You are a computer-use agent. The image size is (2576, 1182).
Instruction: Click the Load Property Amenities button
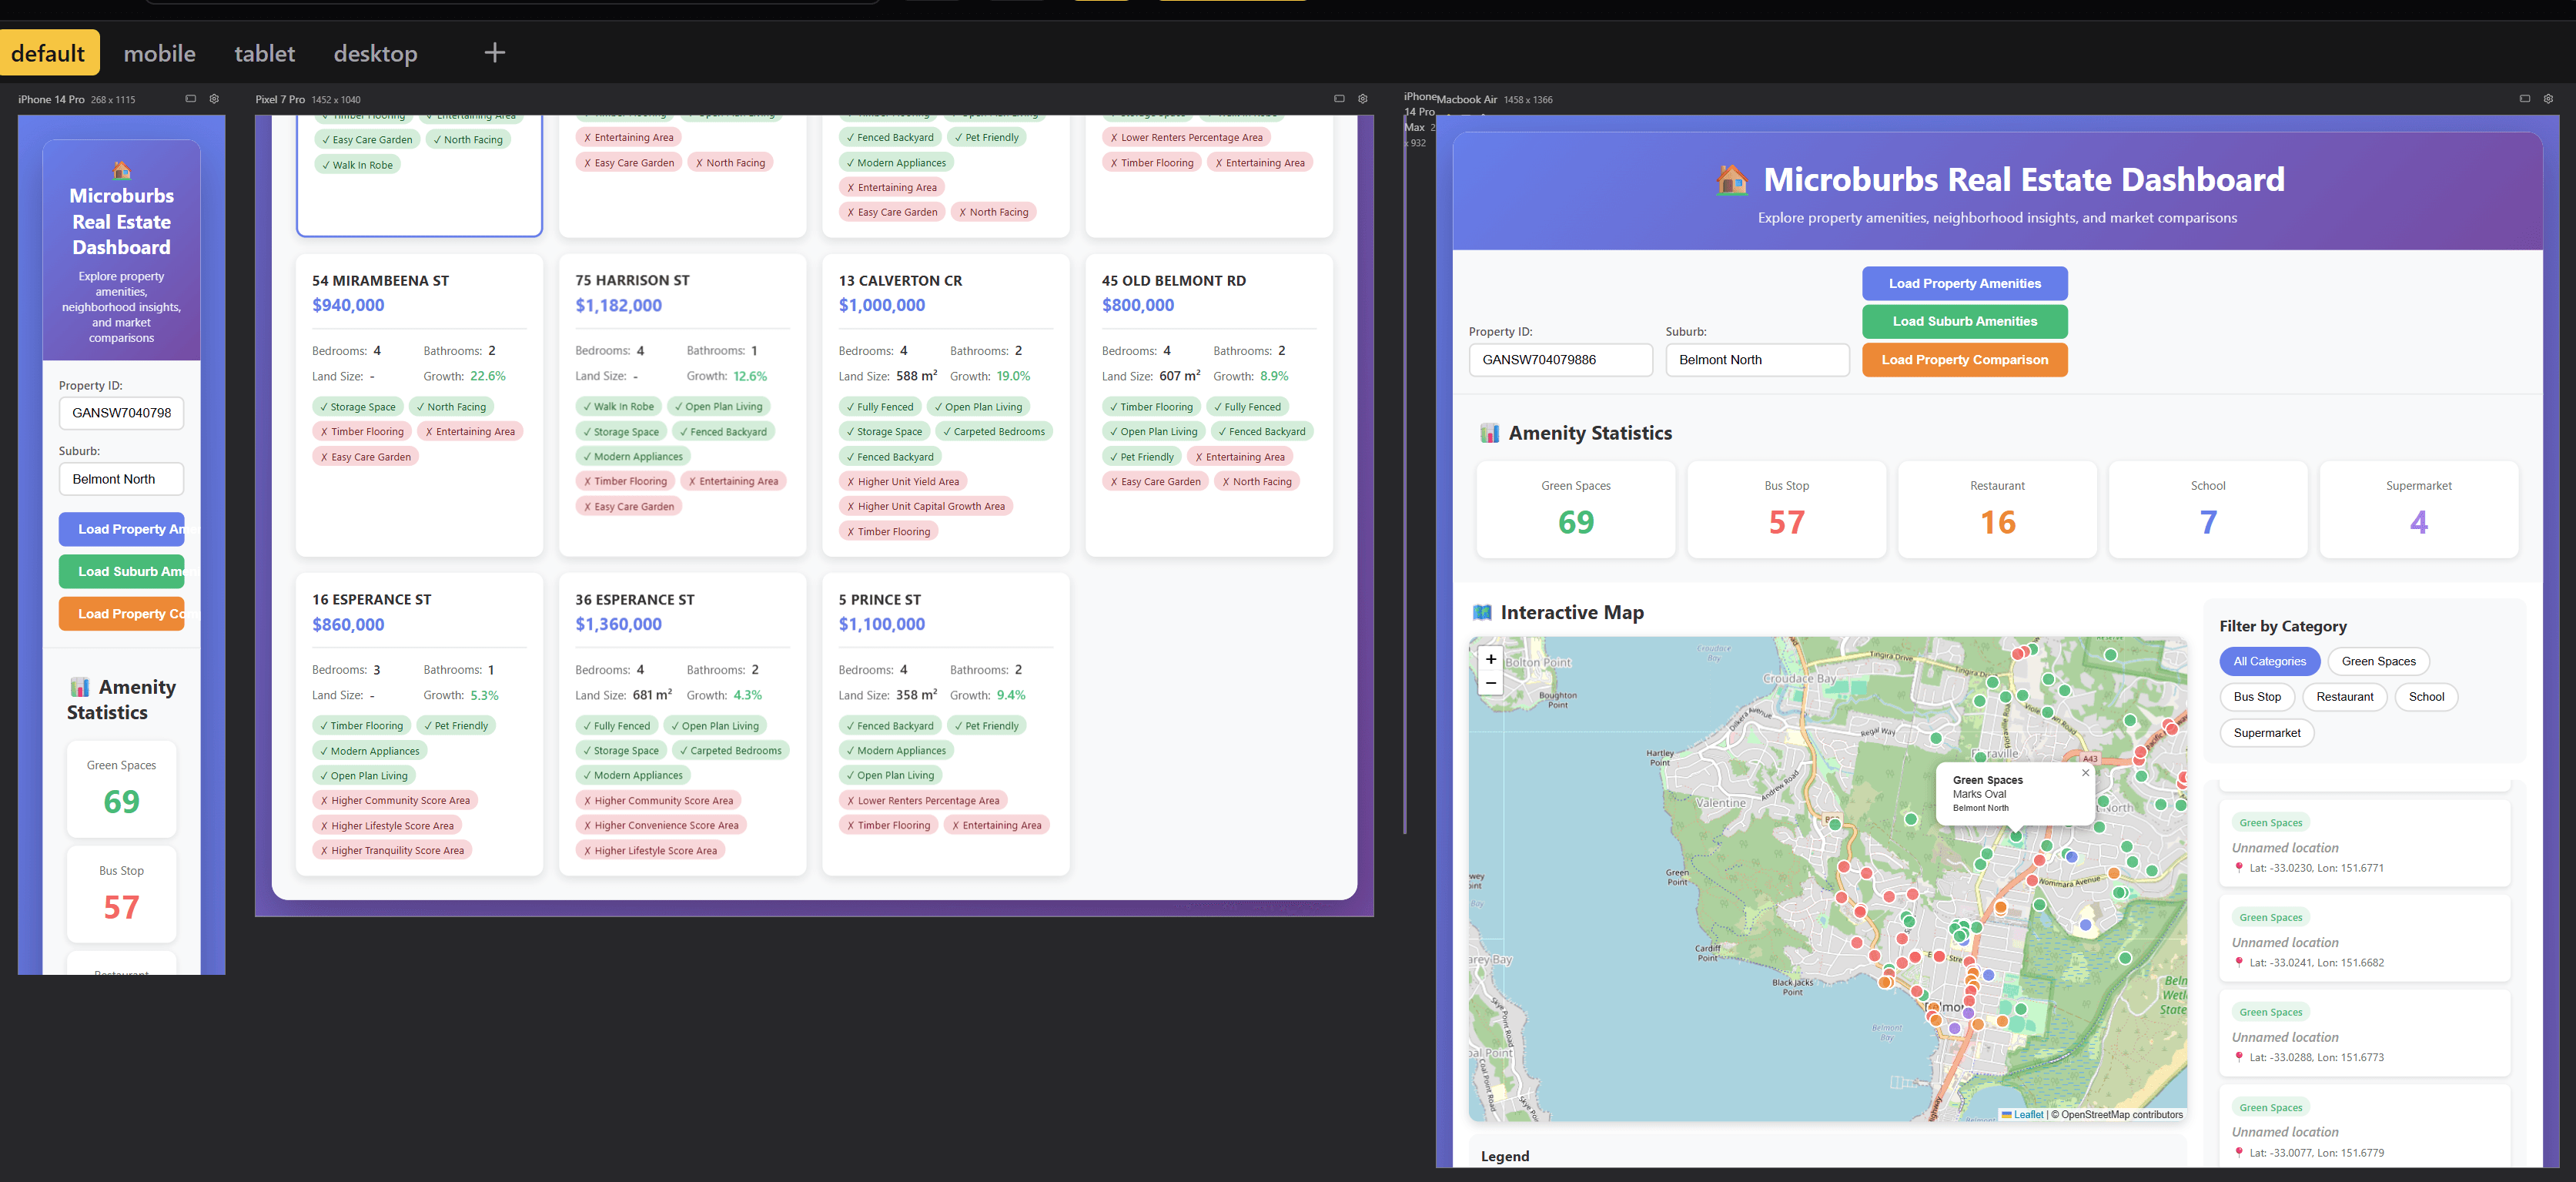point(1964,283)
